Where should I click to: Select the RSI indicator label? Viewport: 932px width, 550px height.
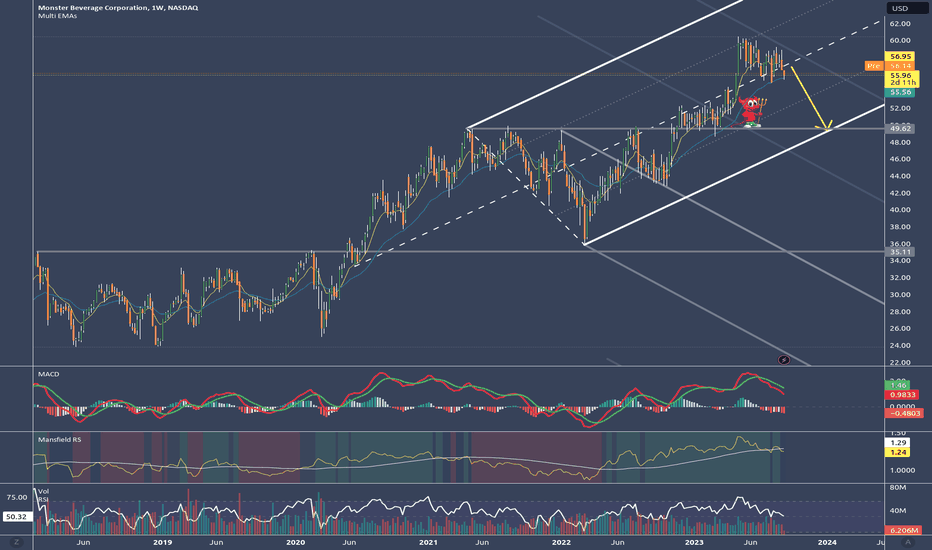click(x=43, y=500)
